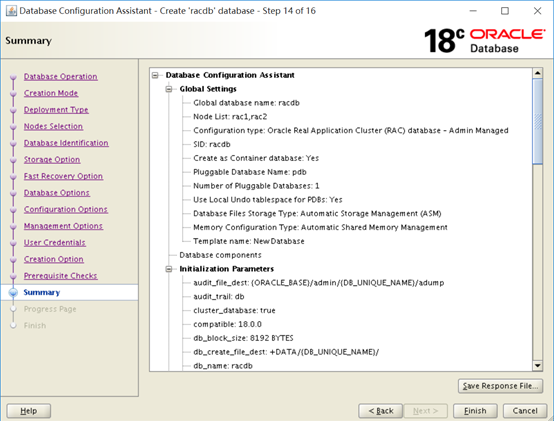The height and width of the screenshot is (421, 554).
Task: Select the Configuration type RAC row
Action: (x=350, y=130)
